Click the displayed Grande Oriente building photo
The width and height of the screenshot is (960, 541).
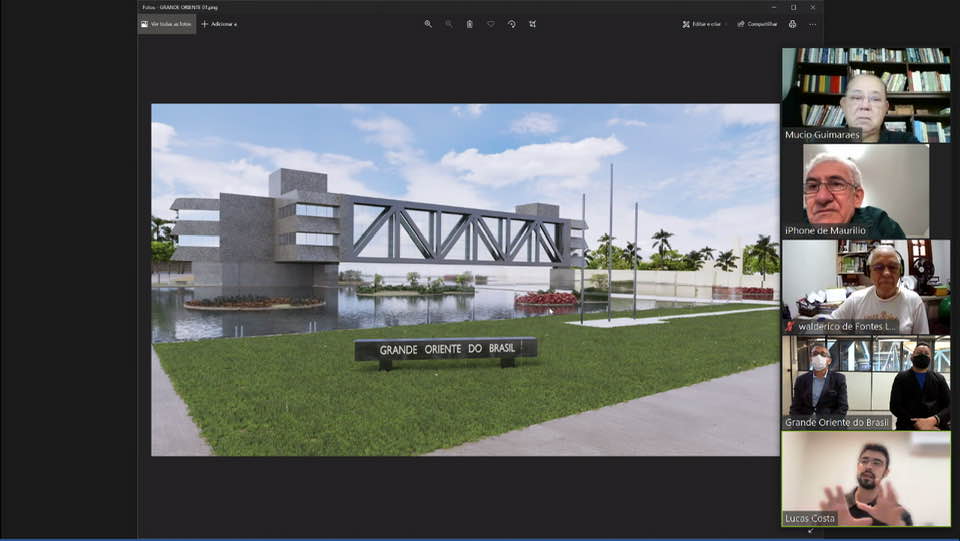pos(465,280)
